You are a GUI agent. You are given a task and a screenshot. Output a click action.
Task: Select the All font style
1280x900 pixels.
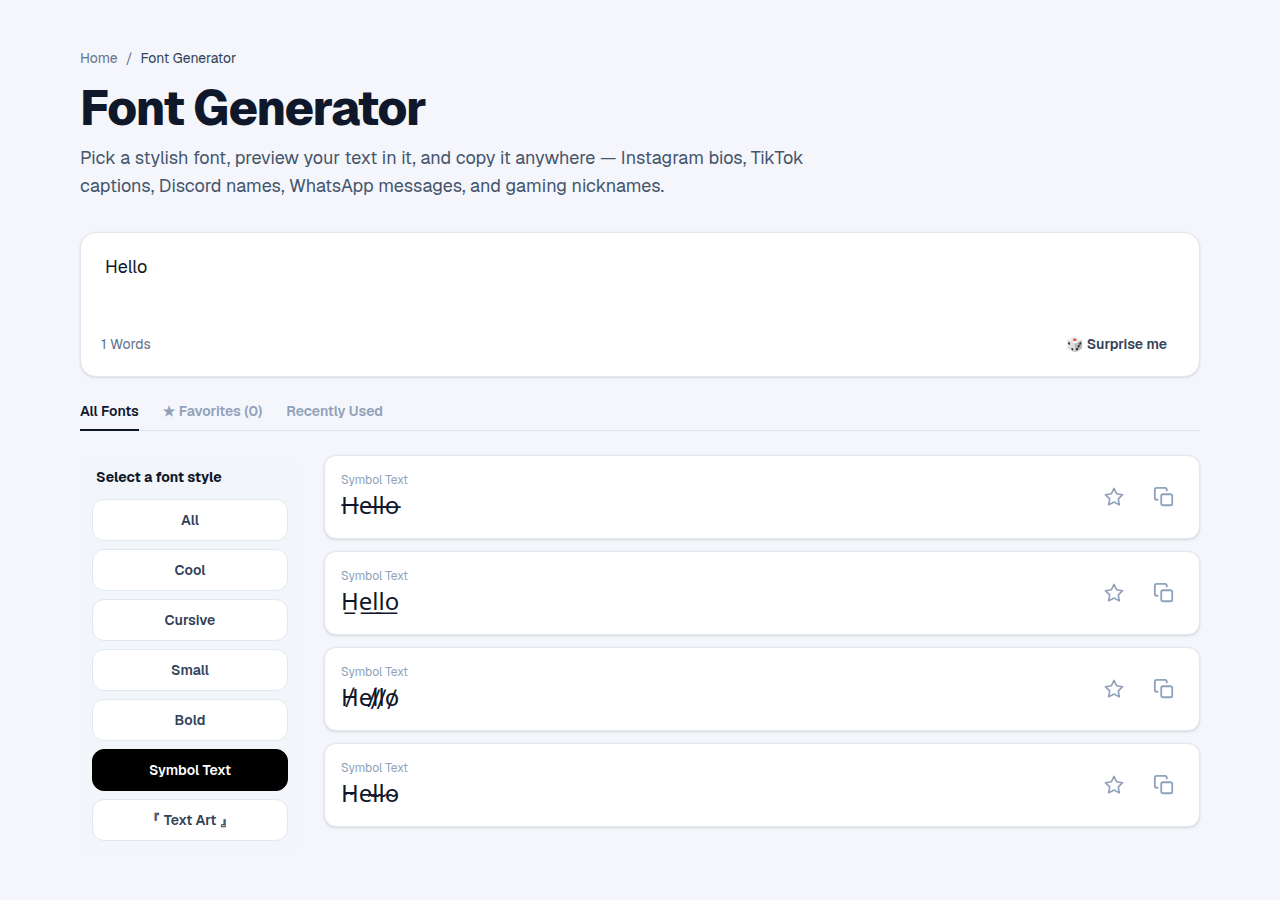(x=190, y=520)
